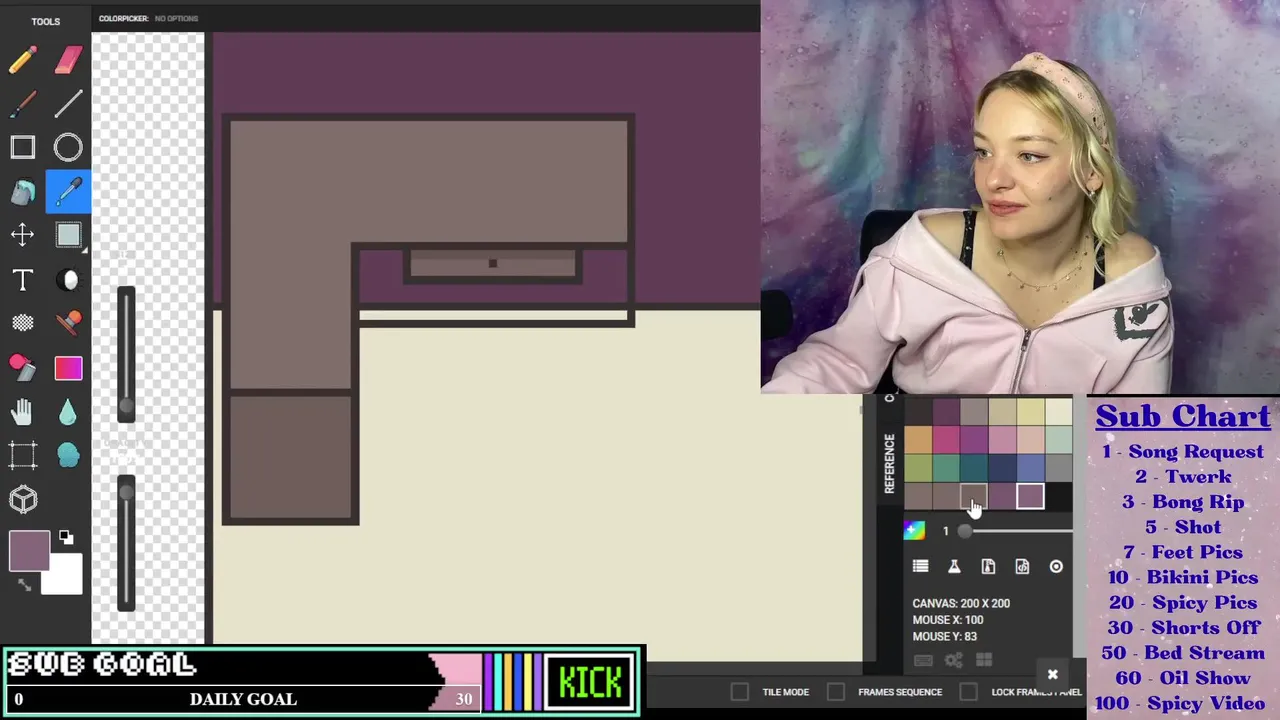Pick the dark teal palette swatch
Image resolution: width=1280 pixels, height=720 pixels.
(974, 468)
